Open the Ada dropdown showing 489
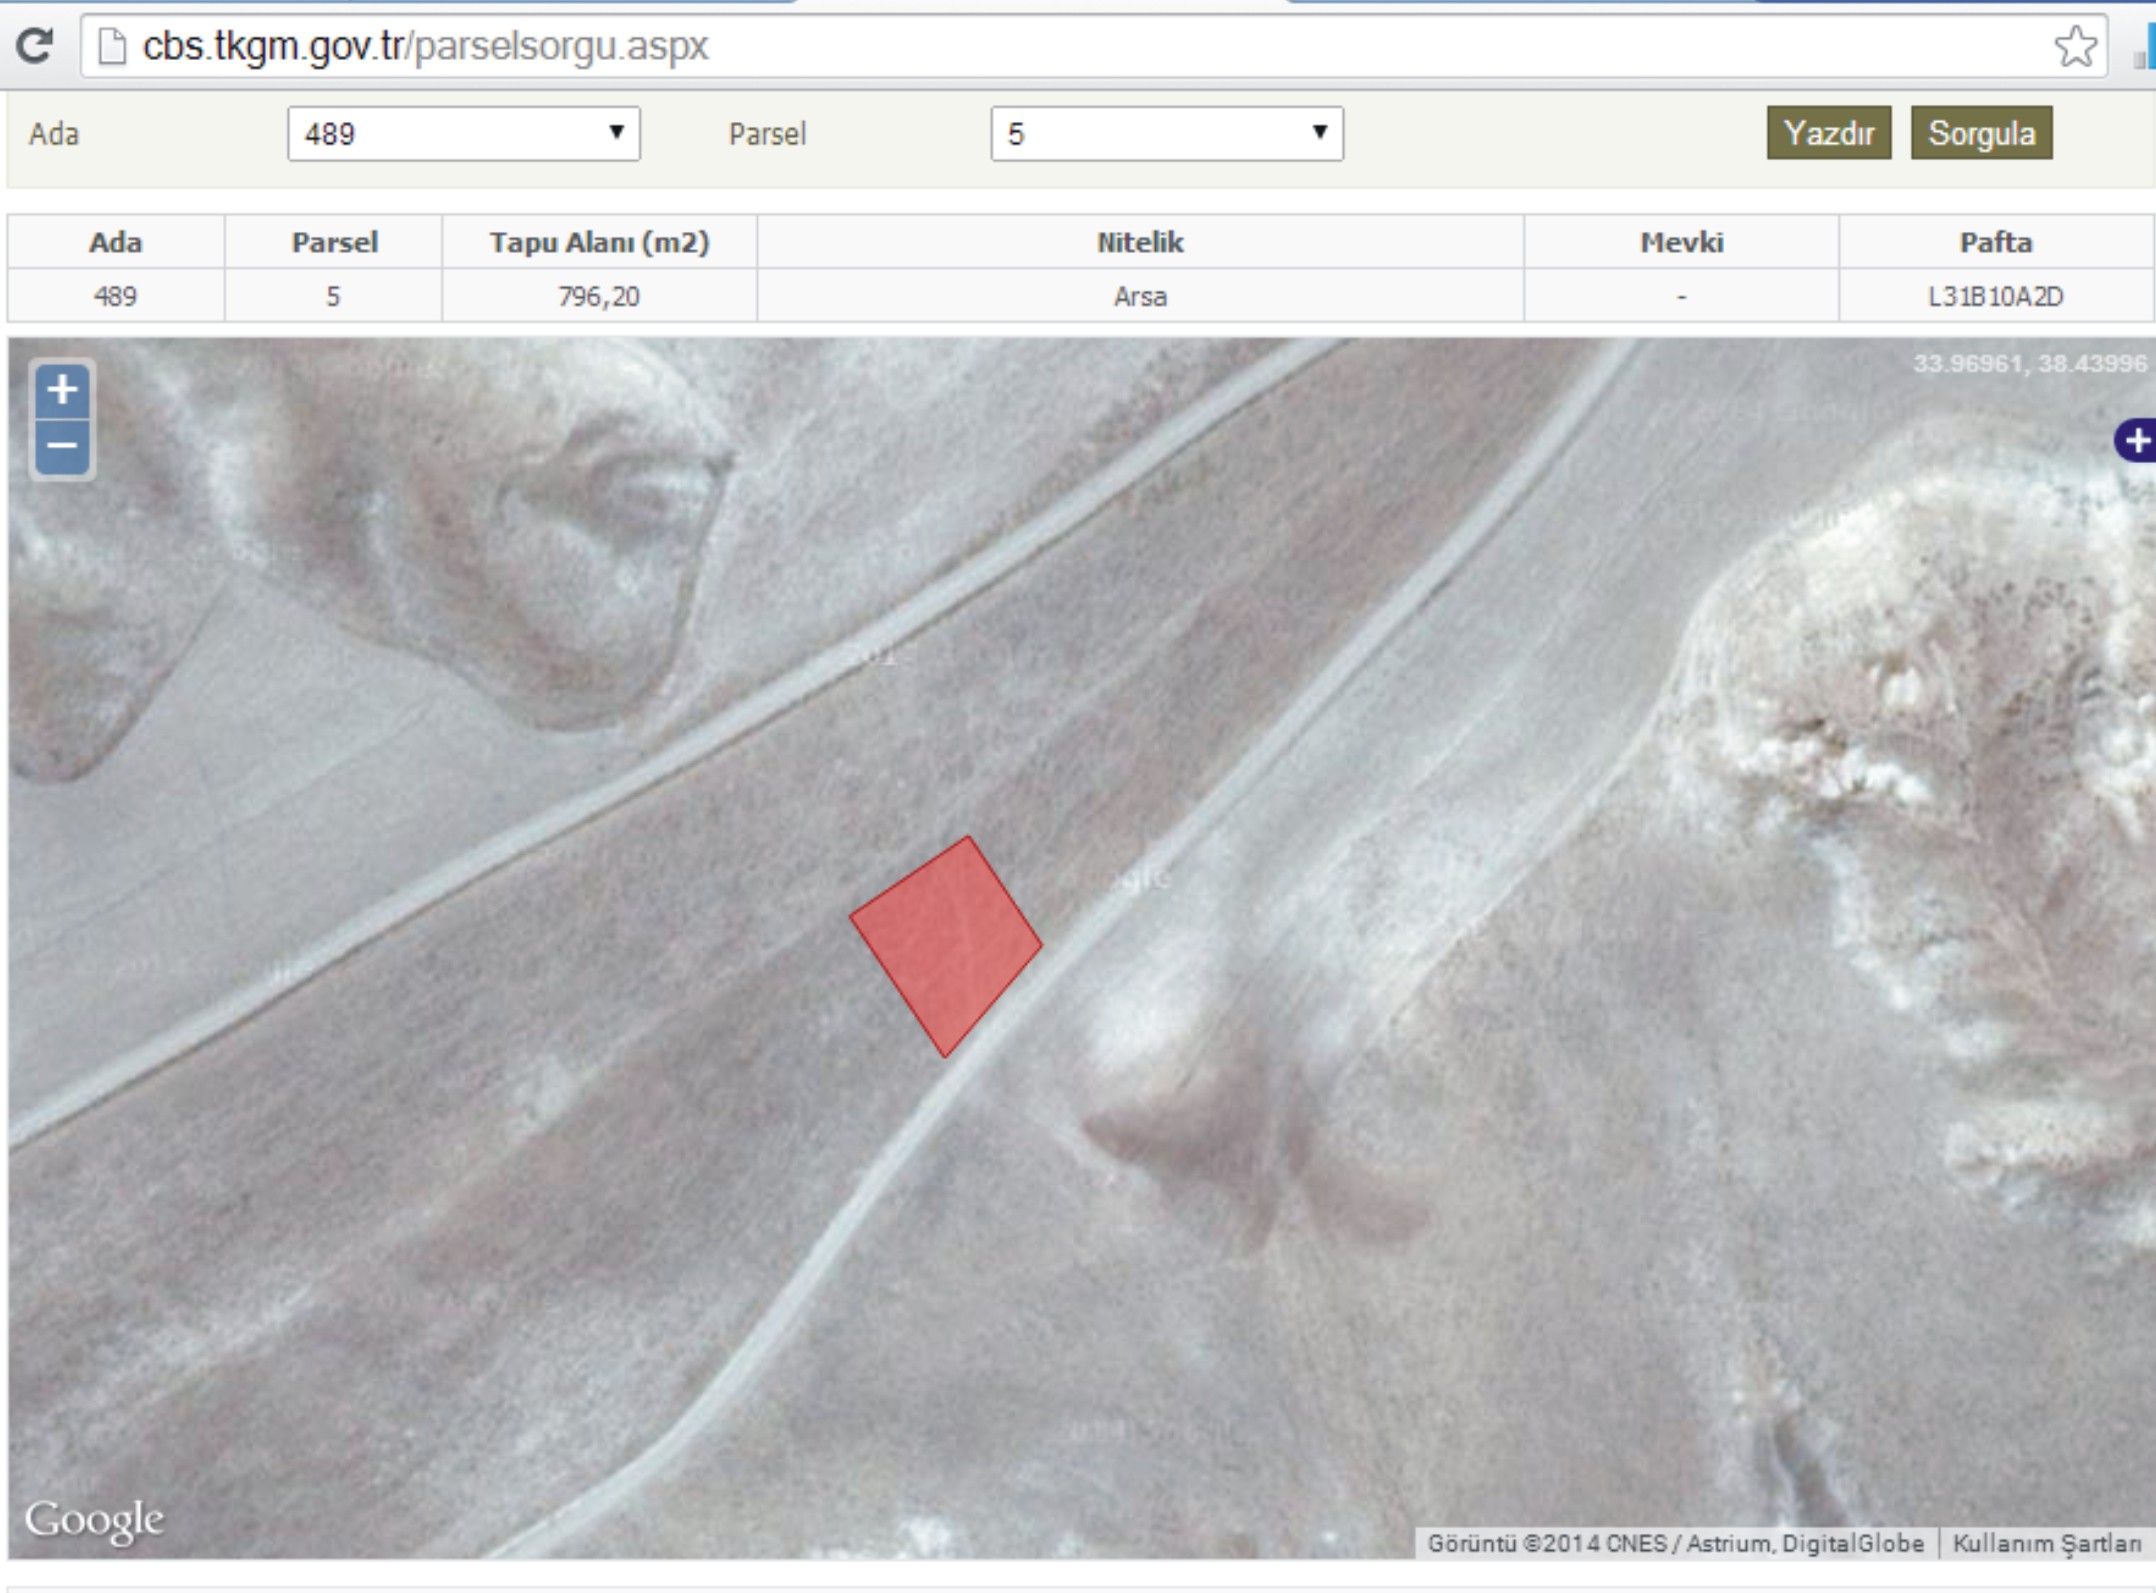The width and height of the screenshot is (2156, 1593). click(463, 134)
